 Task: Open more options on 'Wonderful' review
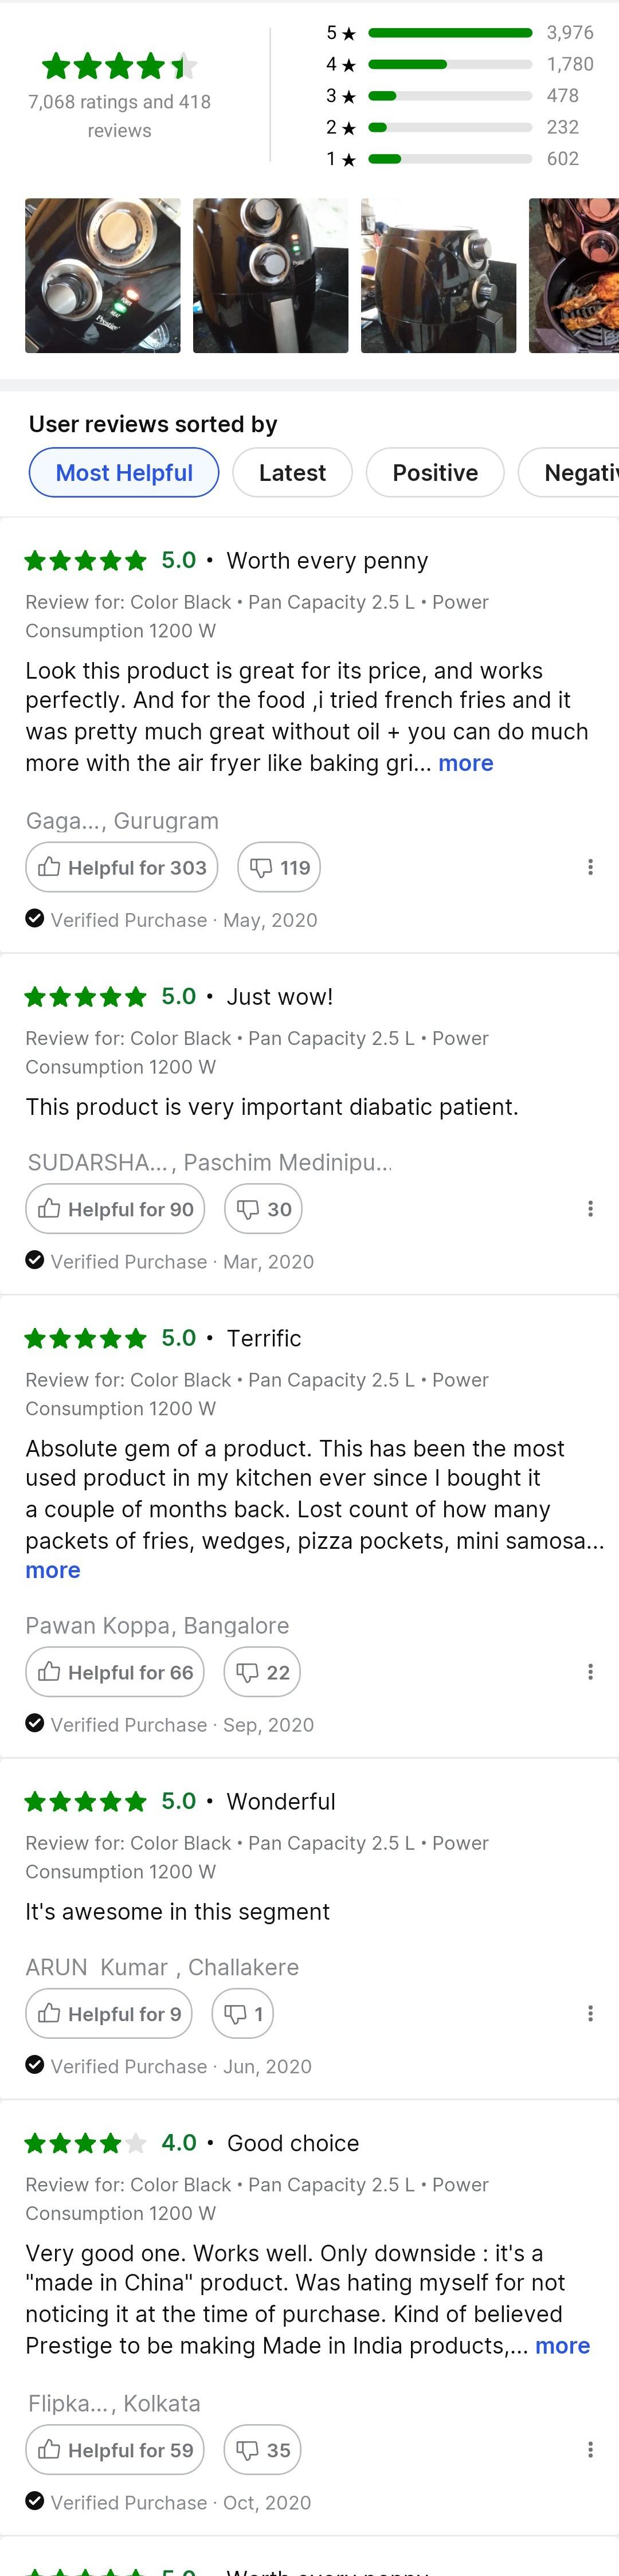(590, 2013)
